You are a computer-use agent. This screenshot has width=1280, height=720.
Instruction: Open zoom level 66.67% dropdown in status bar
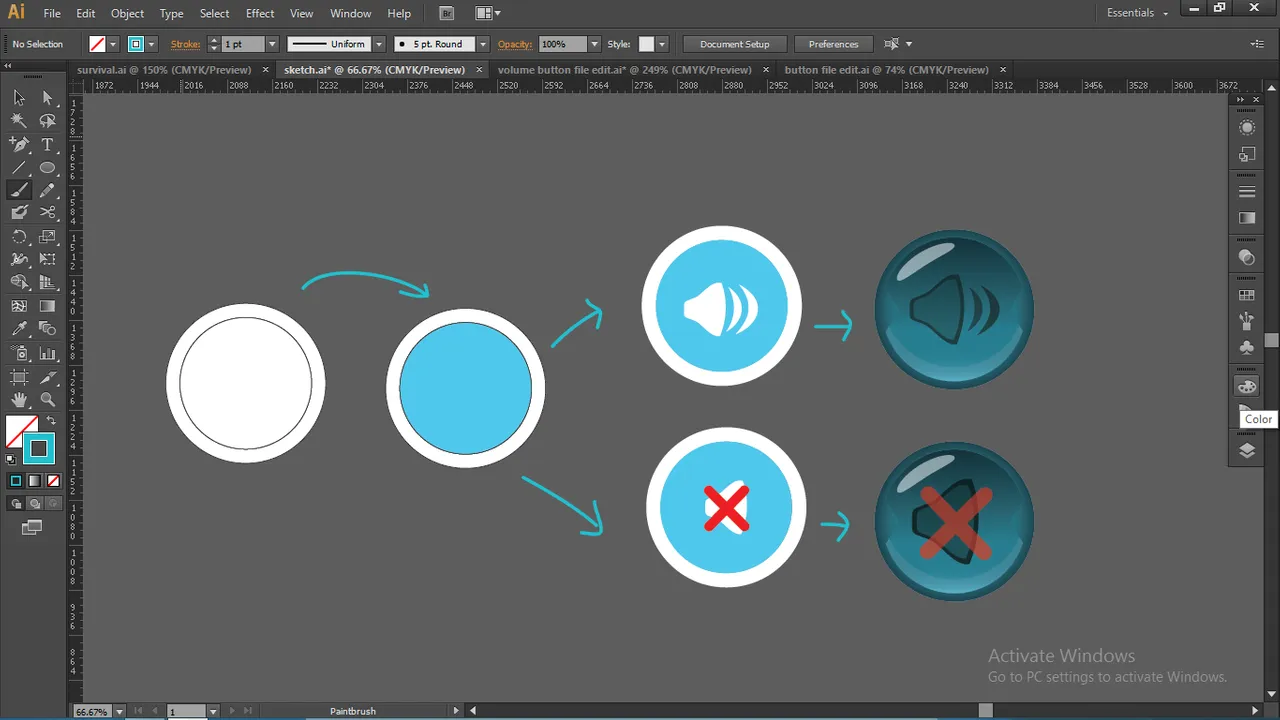[x=120, y=711]
